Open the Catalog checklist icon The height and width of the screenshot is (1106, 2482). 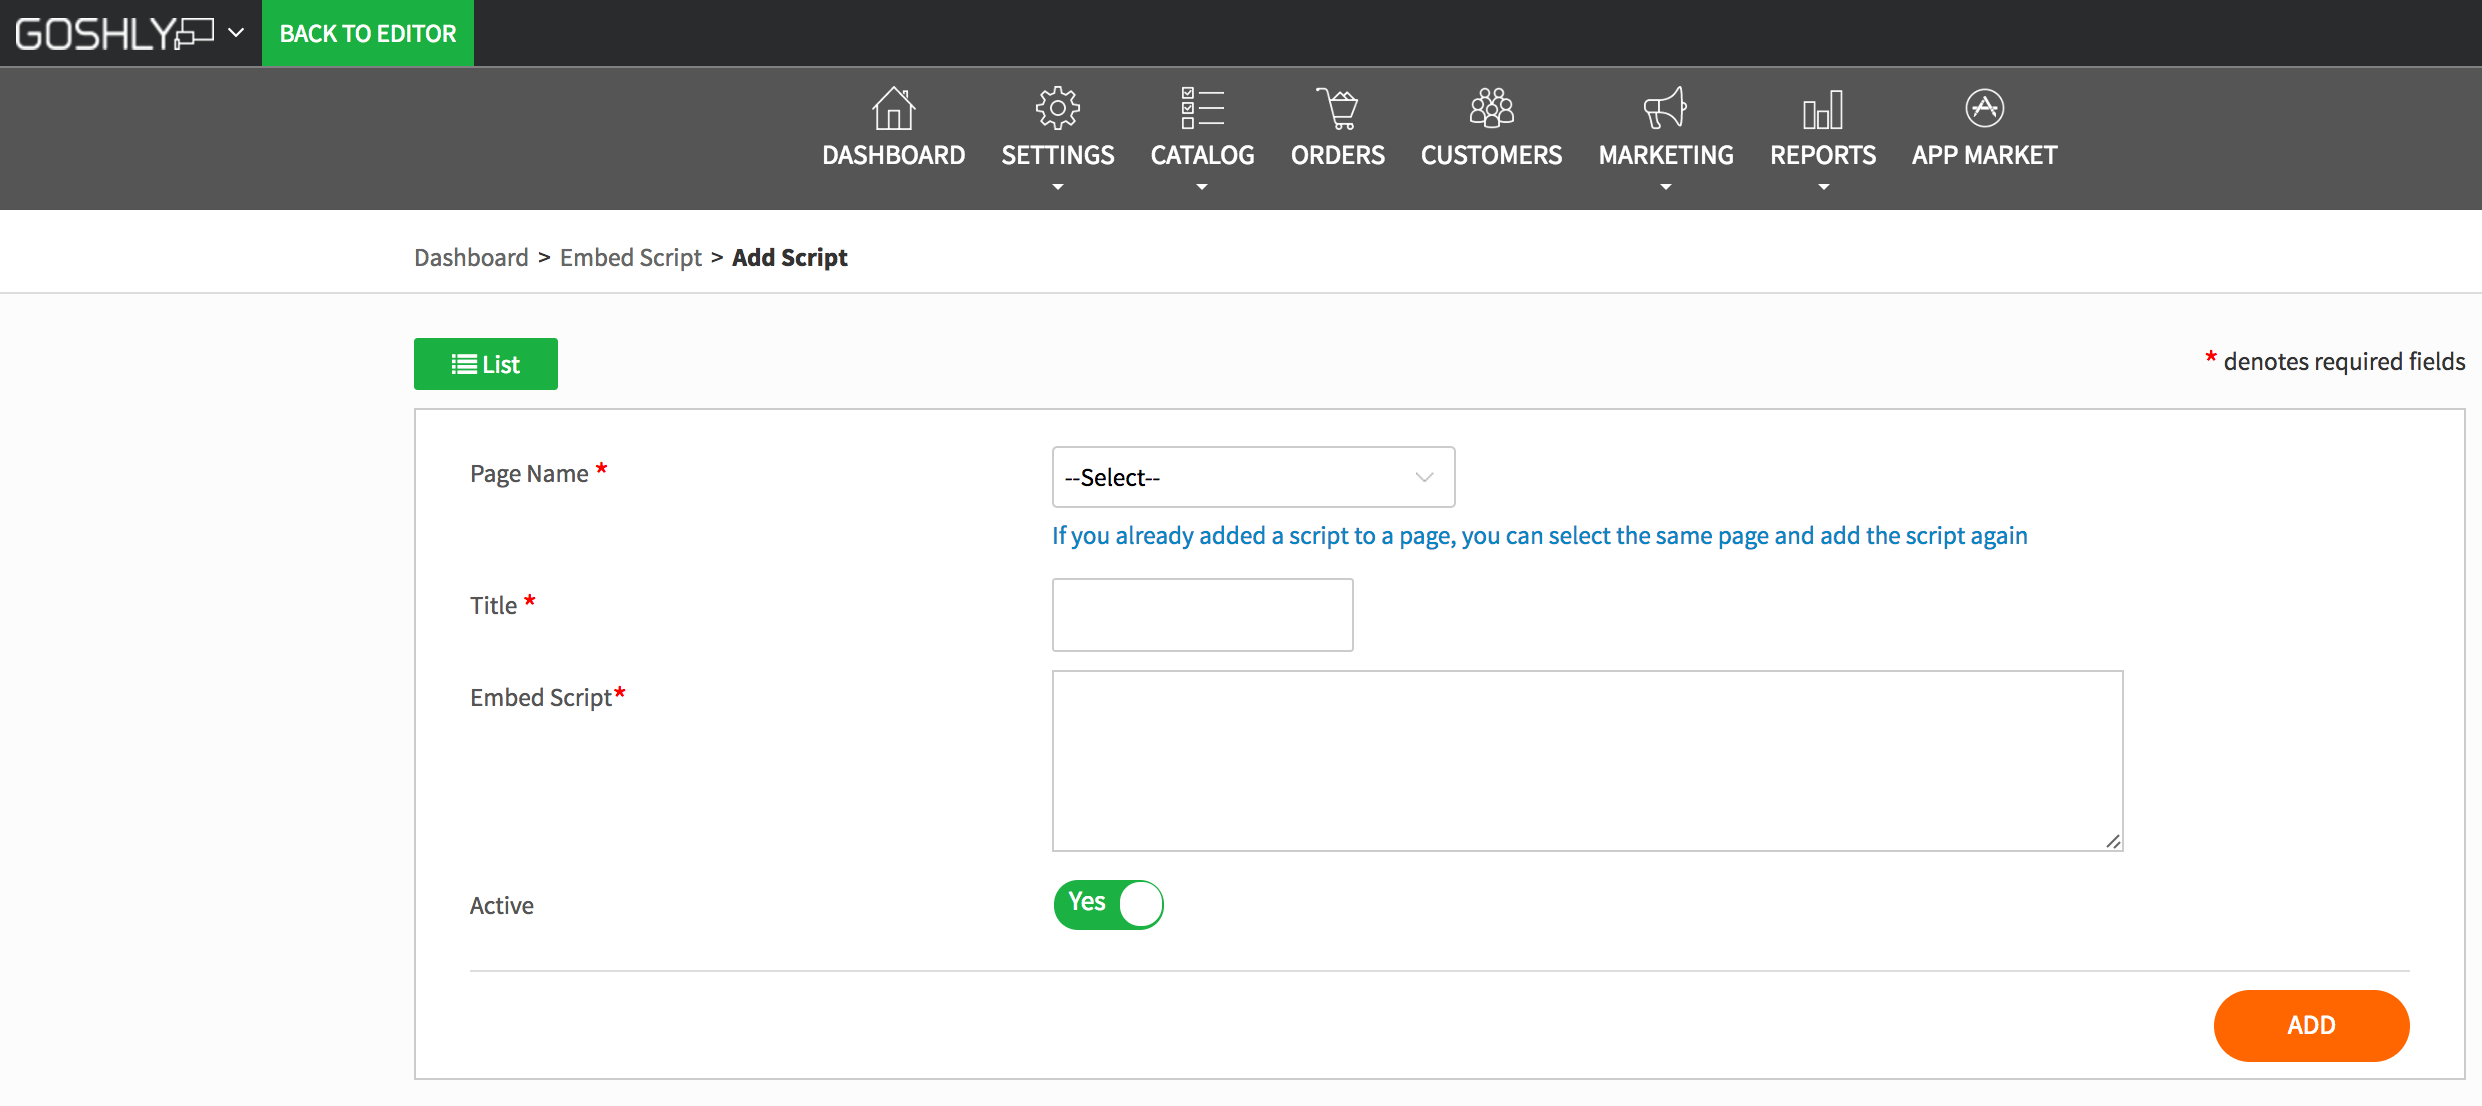[1202, 109]
